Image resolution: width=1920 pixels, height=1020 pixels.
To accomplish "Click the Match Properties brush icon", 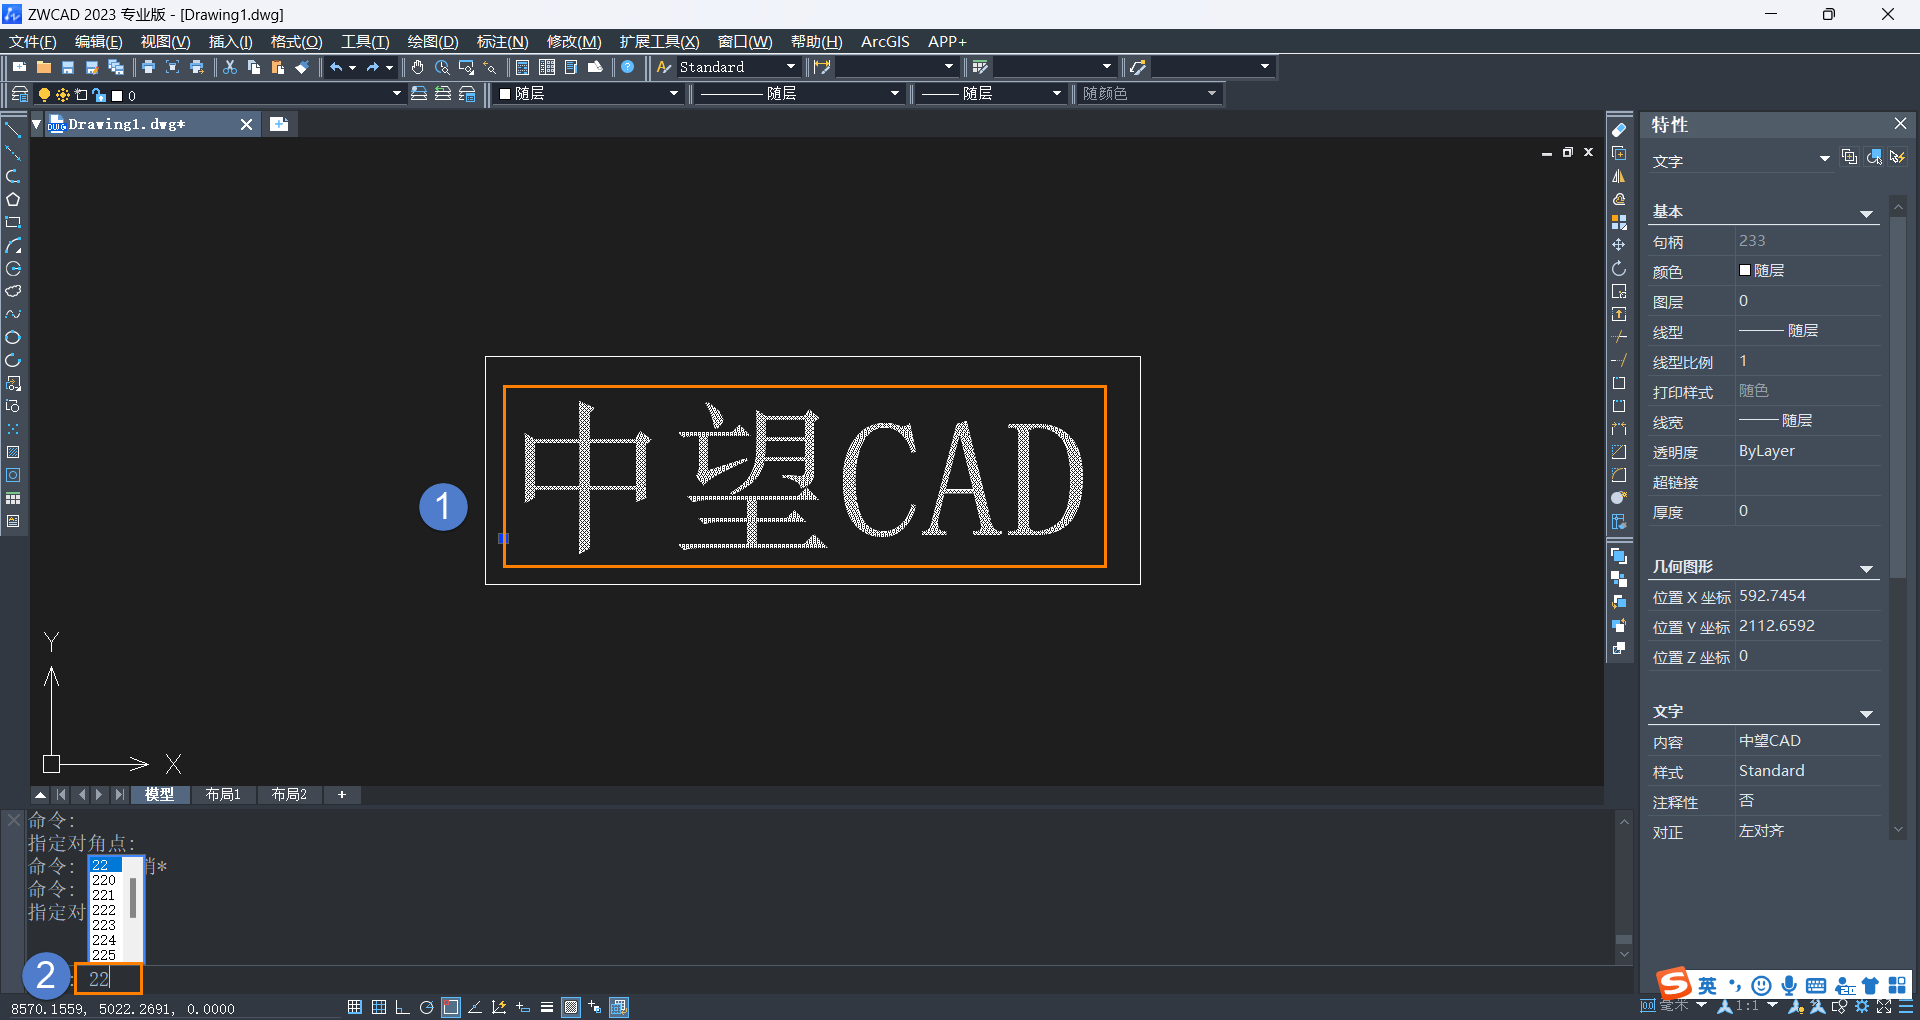I will [x=302, y=67].
